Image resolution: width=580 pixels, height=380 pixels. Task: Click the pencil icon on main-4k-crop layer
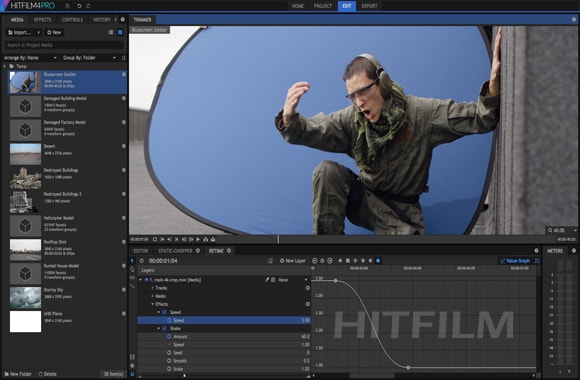[267, 280]
